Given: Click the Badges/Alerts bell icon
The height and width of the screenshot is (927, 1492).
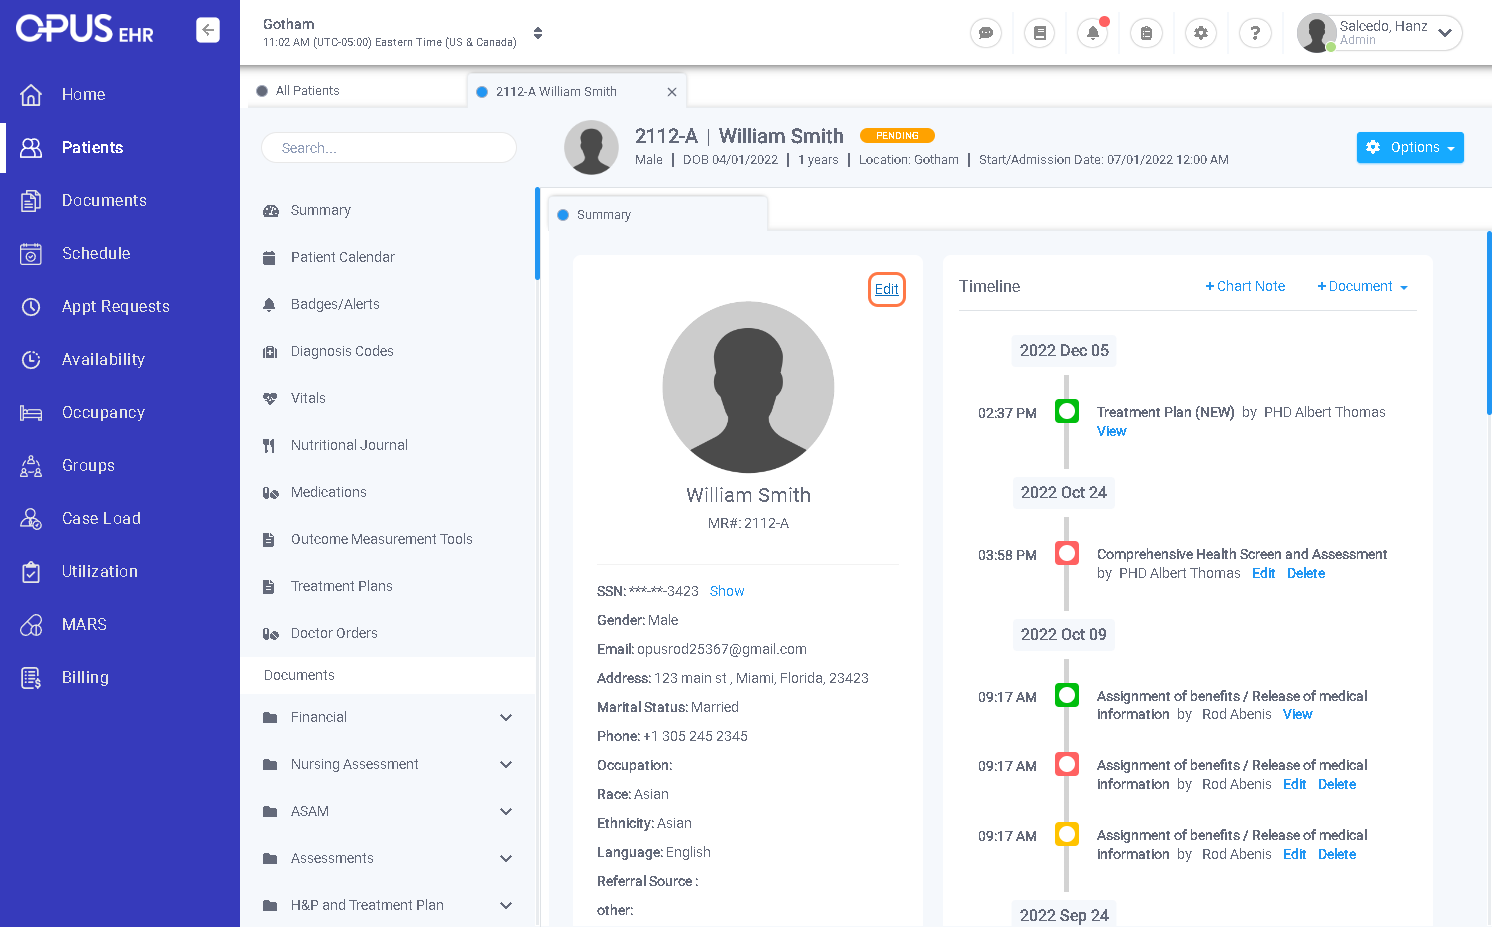Looking at the screenshot, I should pyautogui.click(x=269, y=305).
